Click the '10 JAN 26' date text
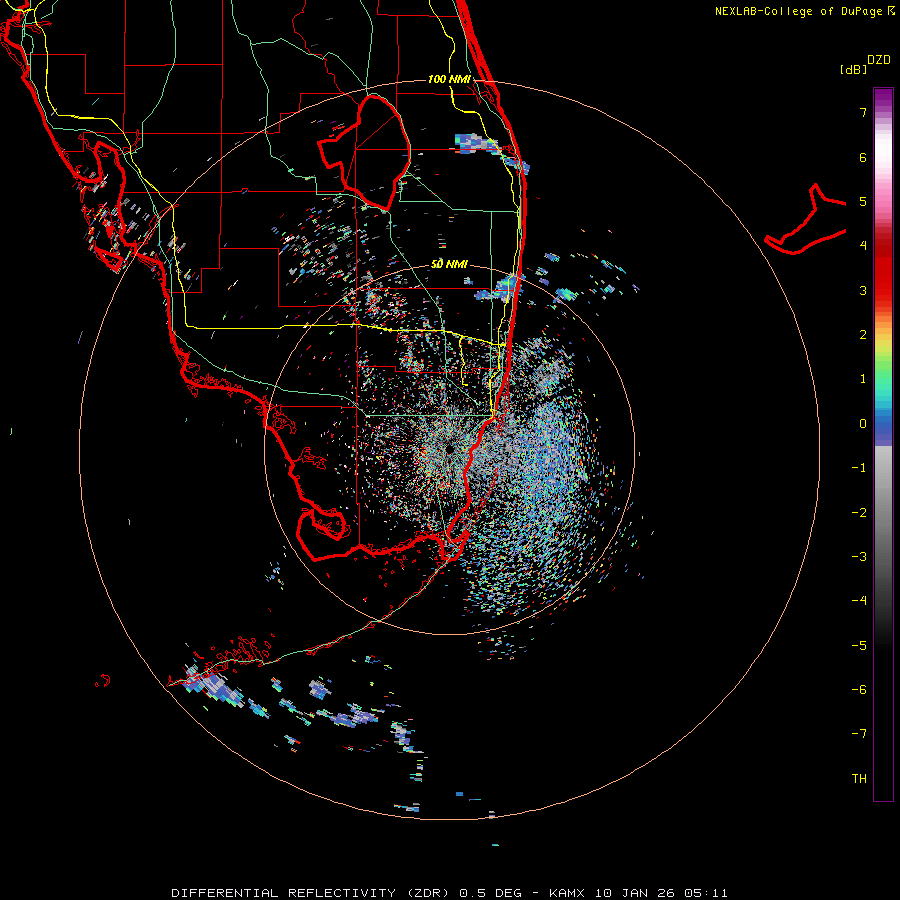Viewport: 900px width, 900px height. (x=635, y=893)
